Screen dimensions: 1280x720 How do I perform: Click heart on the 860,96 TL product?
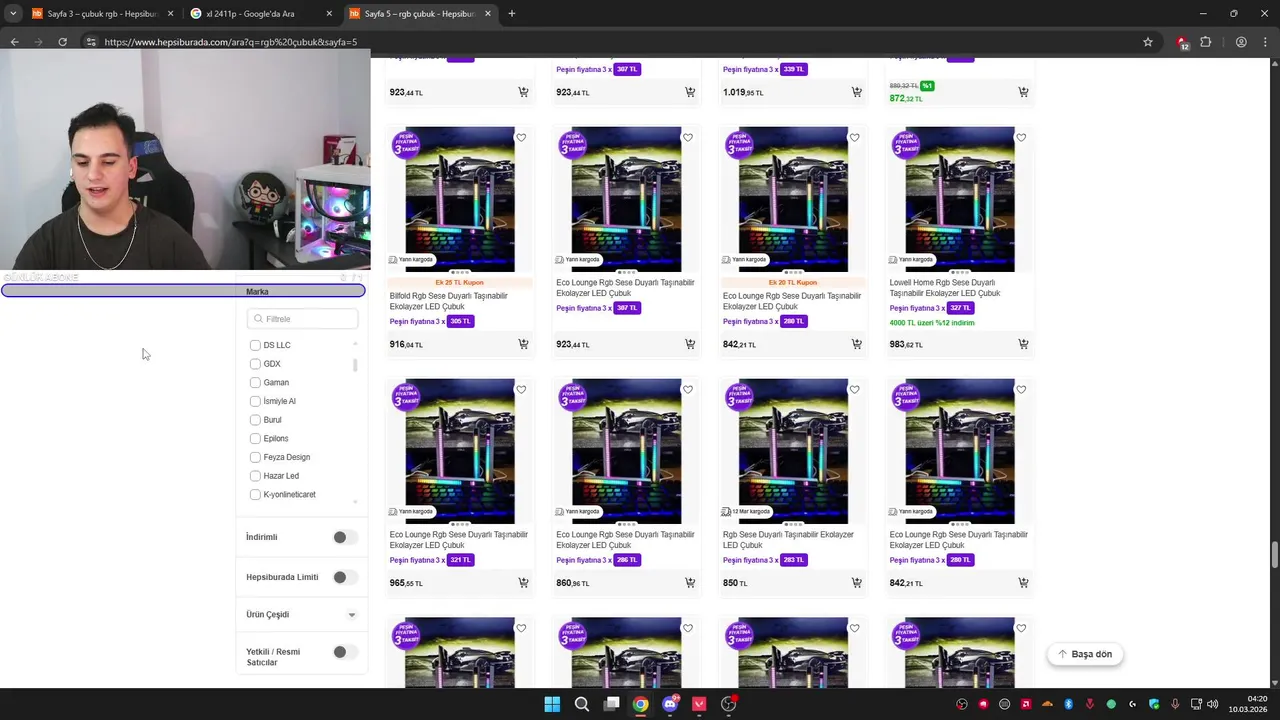[x=688, y=390]
